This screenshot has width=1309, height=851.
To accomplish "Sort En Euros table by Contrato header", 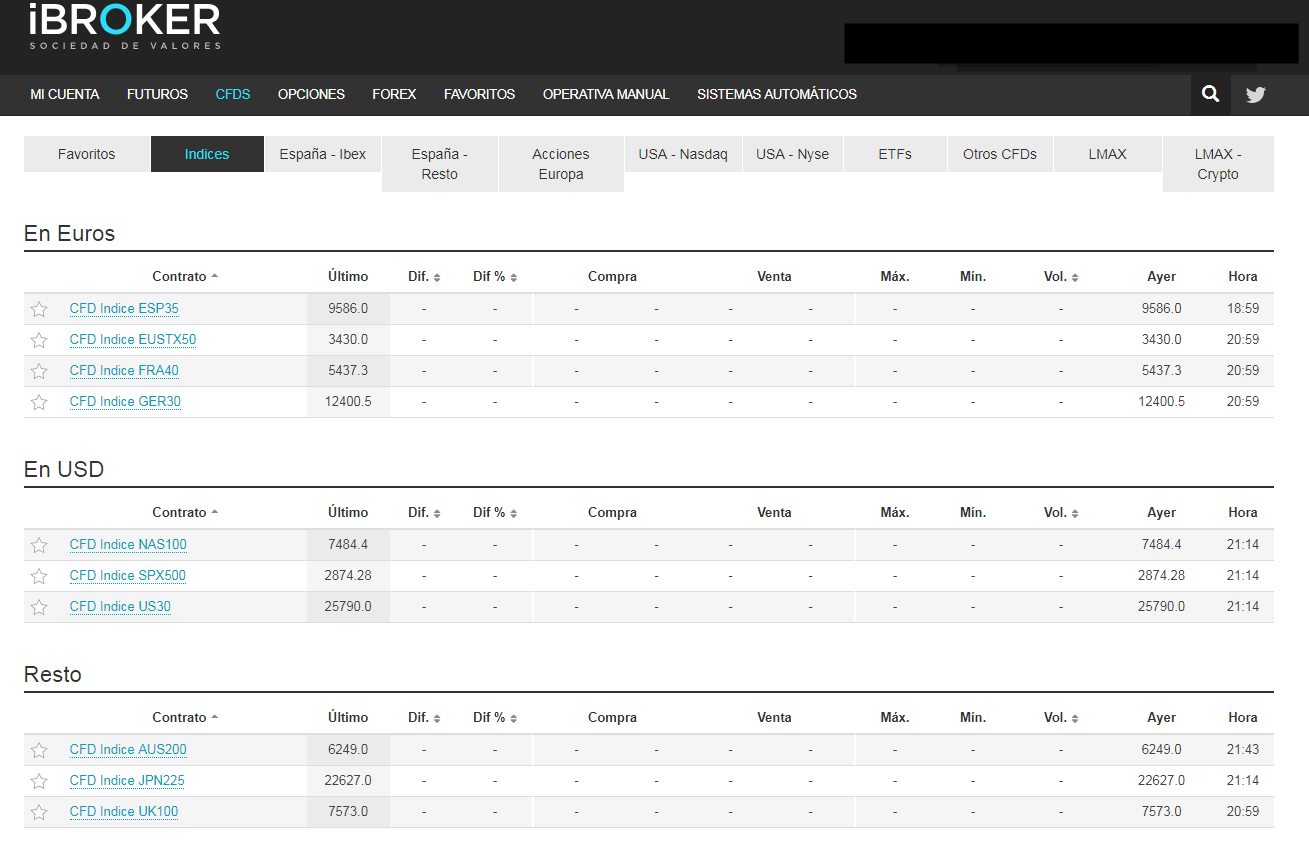I will tap(185, 277).
